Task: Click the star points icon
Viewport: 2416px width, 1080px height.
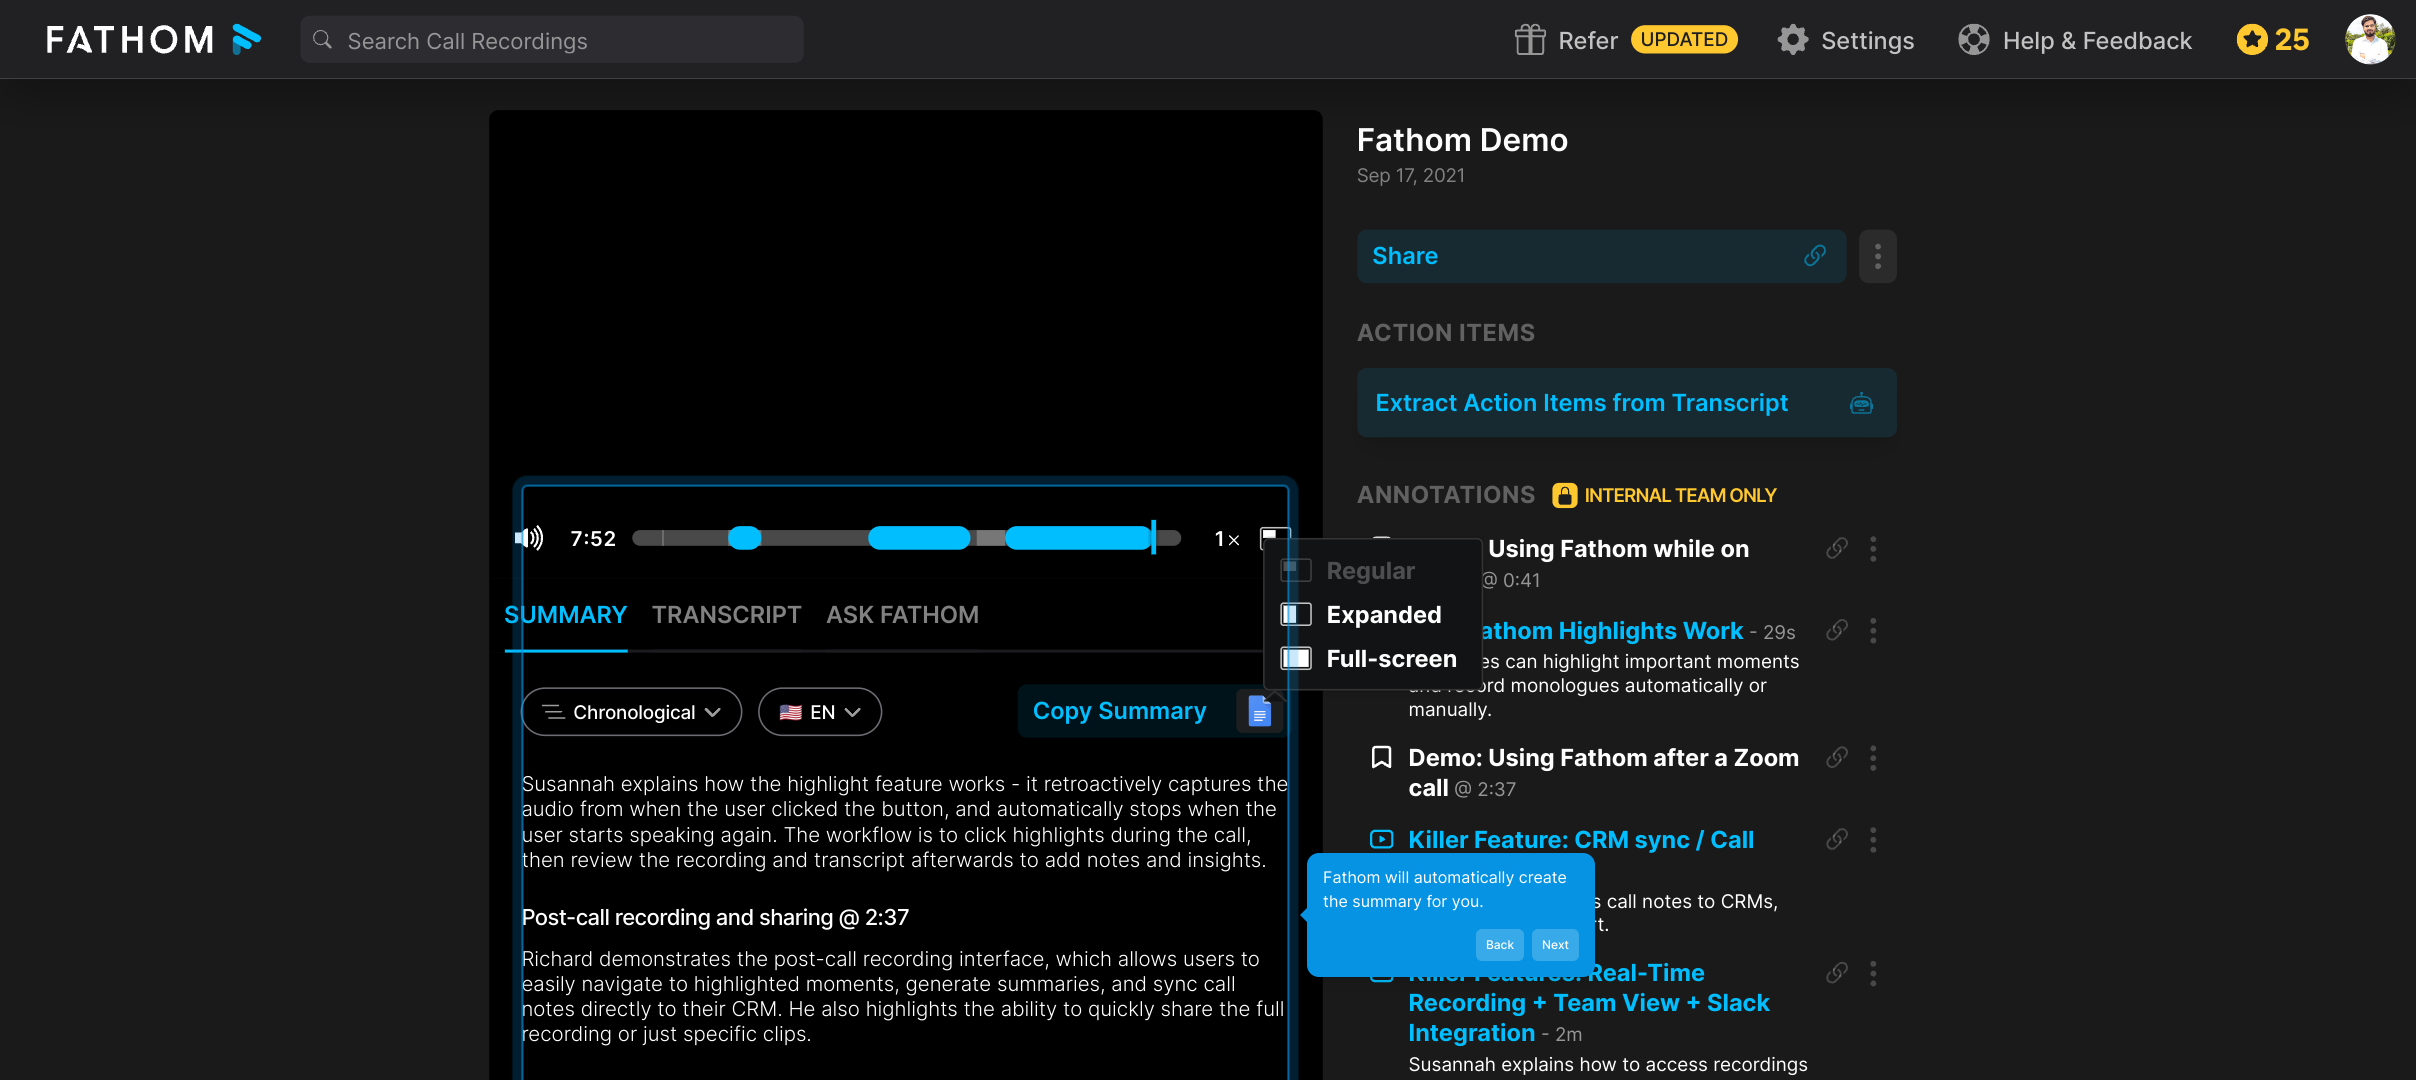Action: coord(2252,40)
